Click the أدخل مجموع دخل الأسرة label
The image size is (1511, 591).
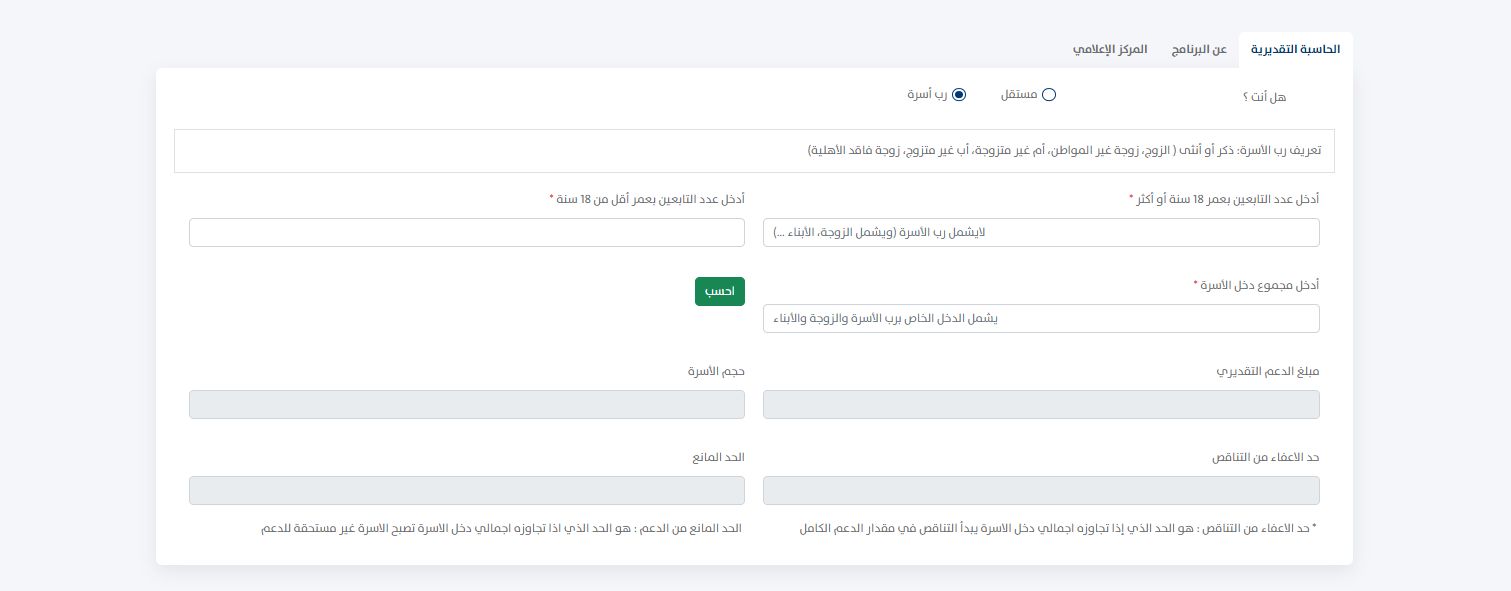click(x=1257, y=285)
